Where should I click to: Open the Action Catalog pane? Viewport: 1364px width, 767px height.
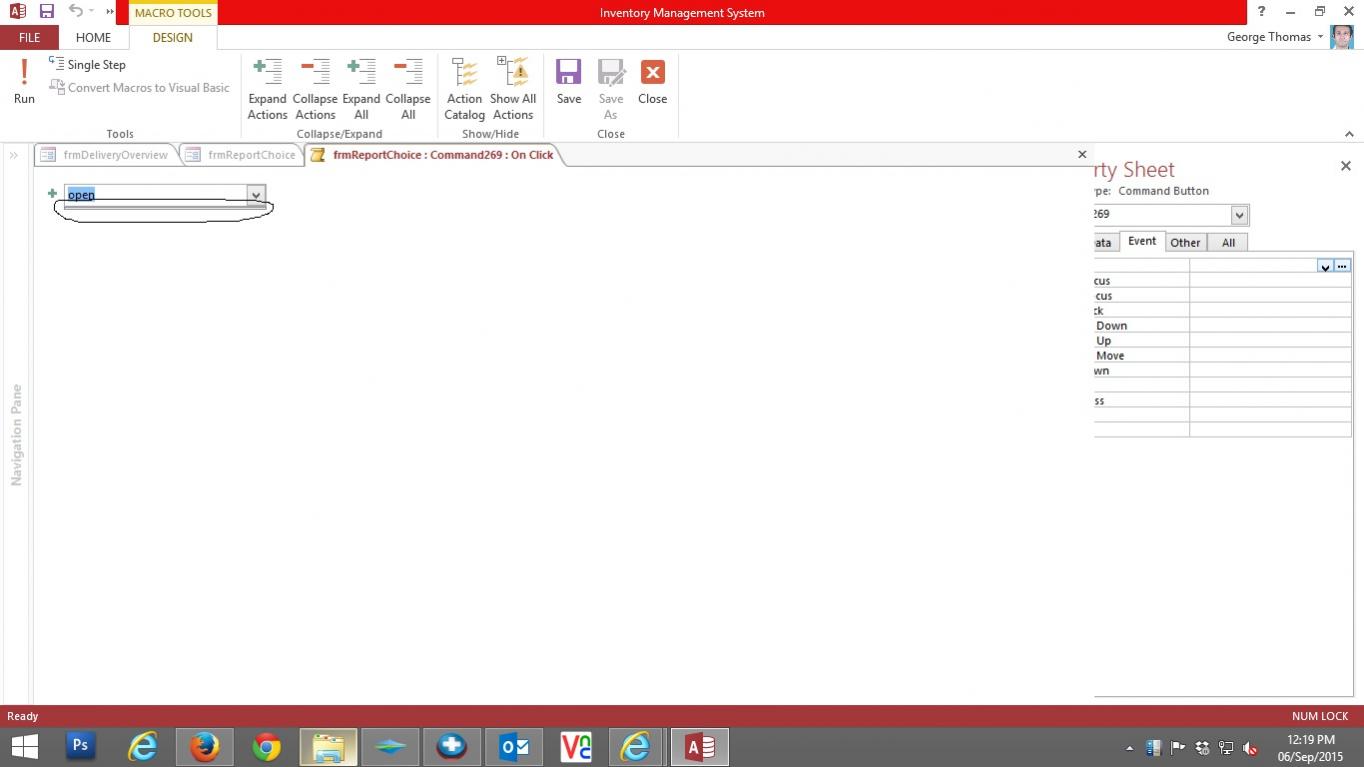pyautogui.click(x=464, y=88)
